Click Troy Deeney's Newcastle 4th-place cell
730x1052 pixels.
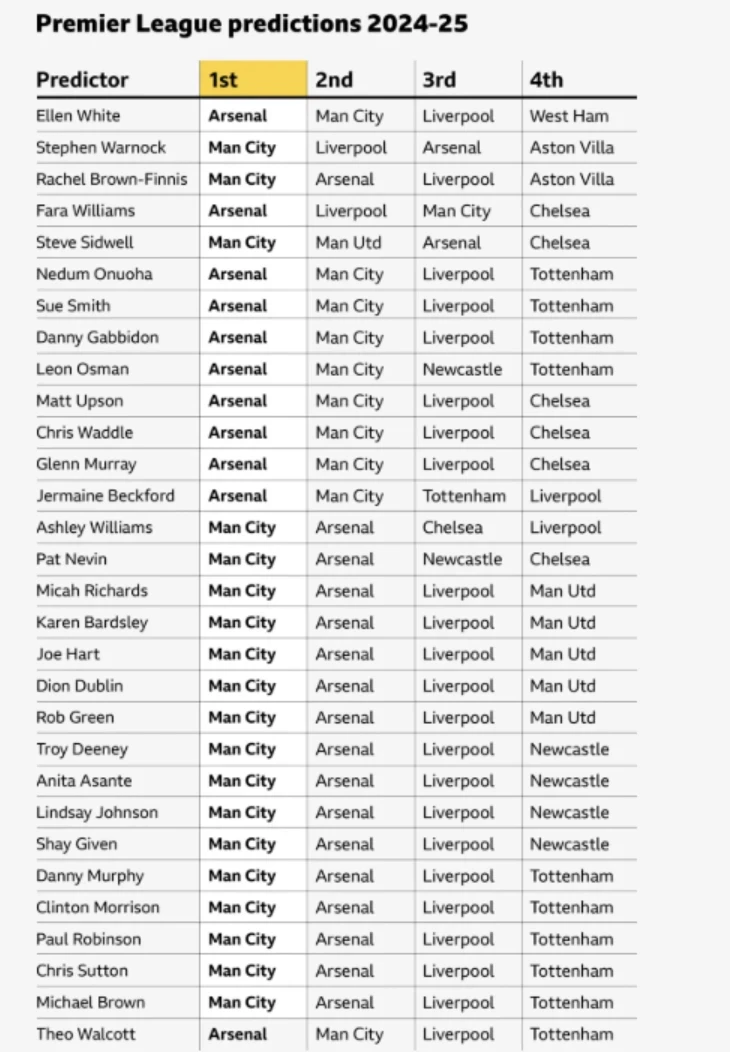569,749
